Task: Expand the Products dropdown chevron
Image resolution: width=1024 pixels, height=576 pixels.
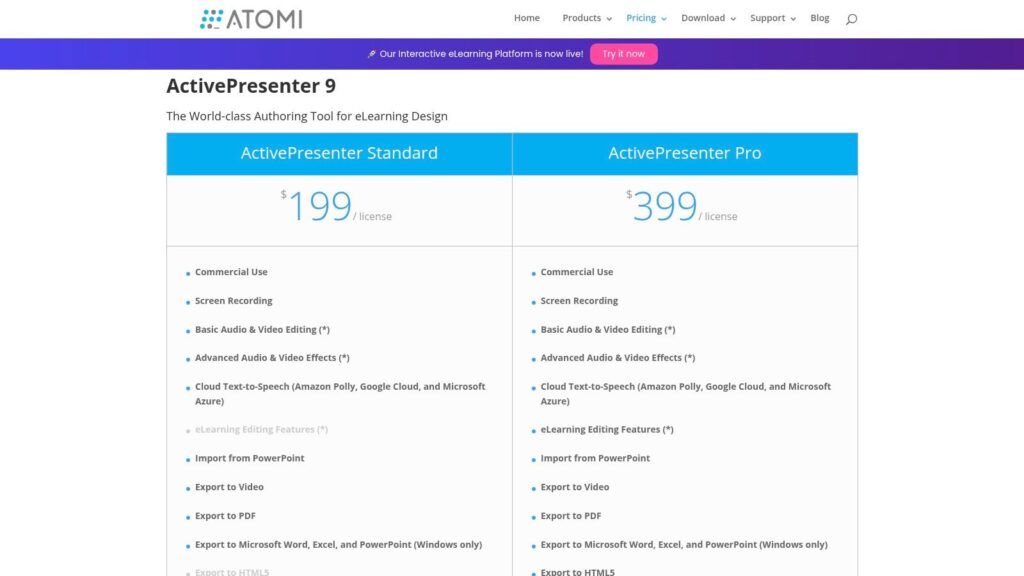Action: (x=609, y=19)
